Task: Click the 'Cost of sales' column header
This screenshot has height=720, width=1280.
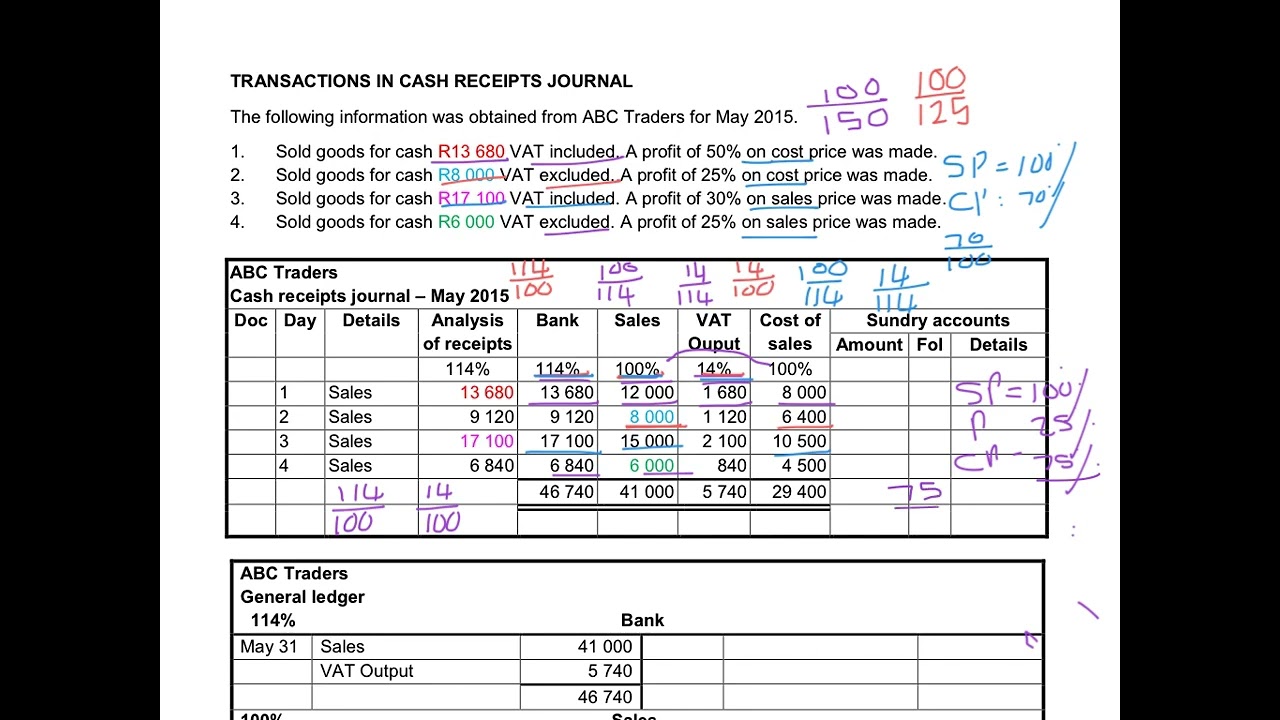Action: 790,332
